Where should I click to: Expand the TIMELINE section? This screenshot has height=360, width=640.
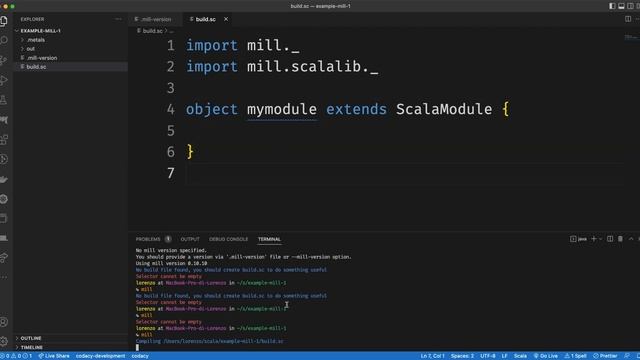pos(32,347)
